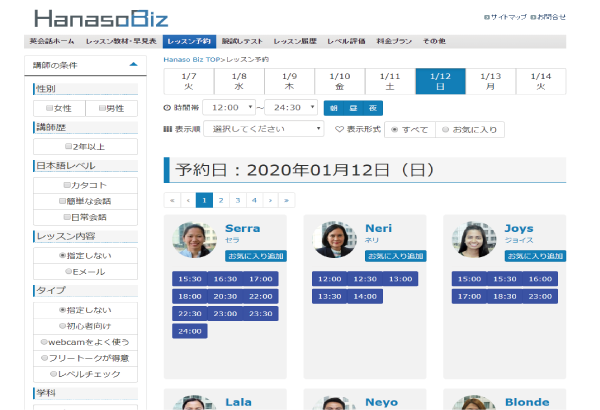Select the 1/9 木 date tab
This screenshot has width=600, height=410.
(x=289, y=81)
